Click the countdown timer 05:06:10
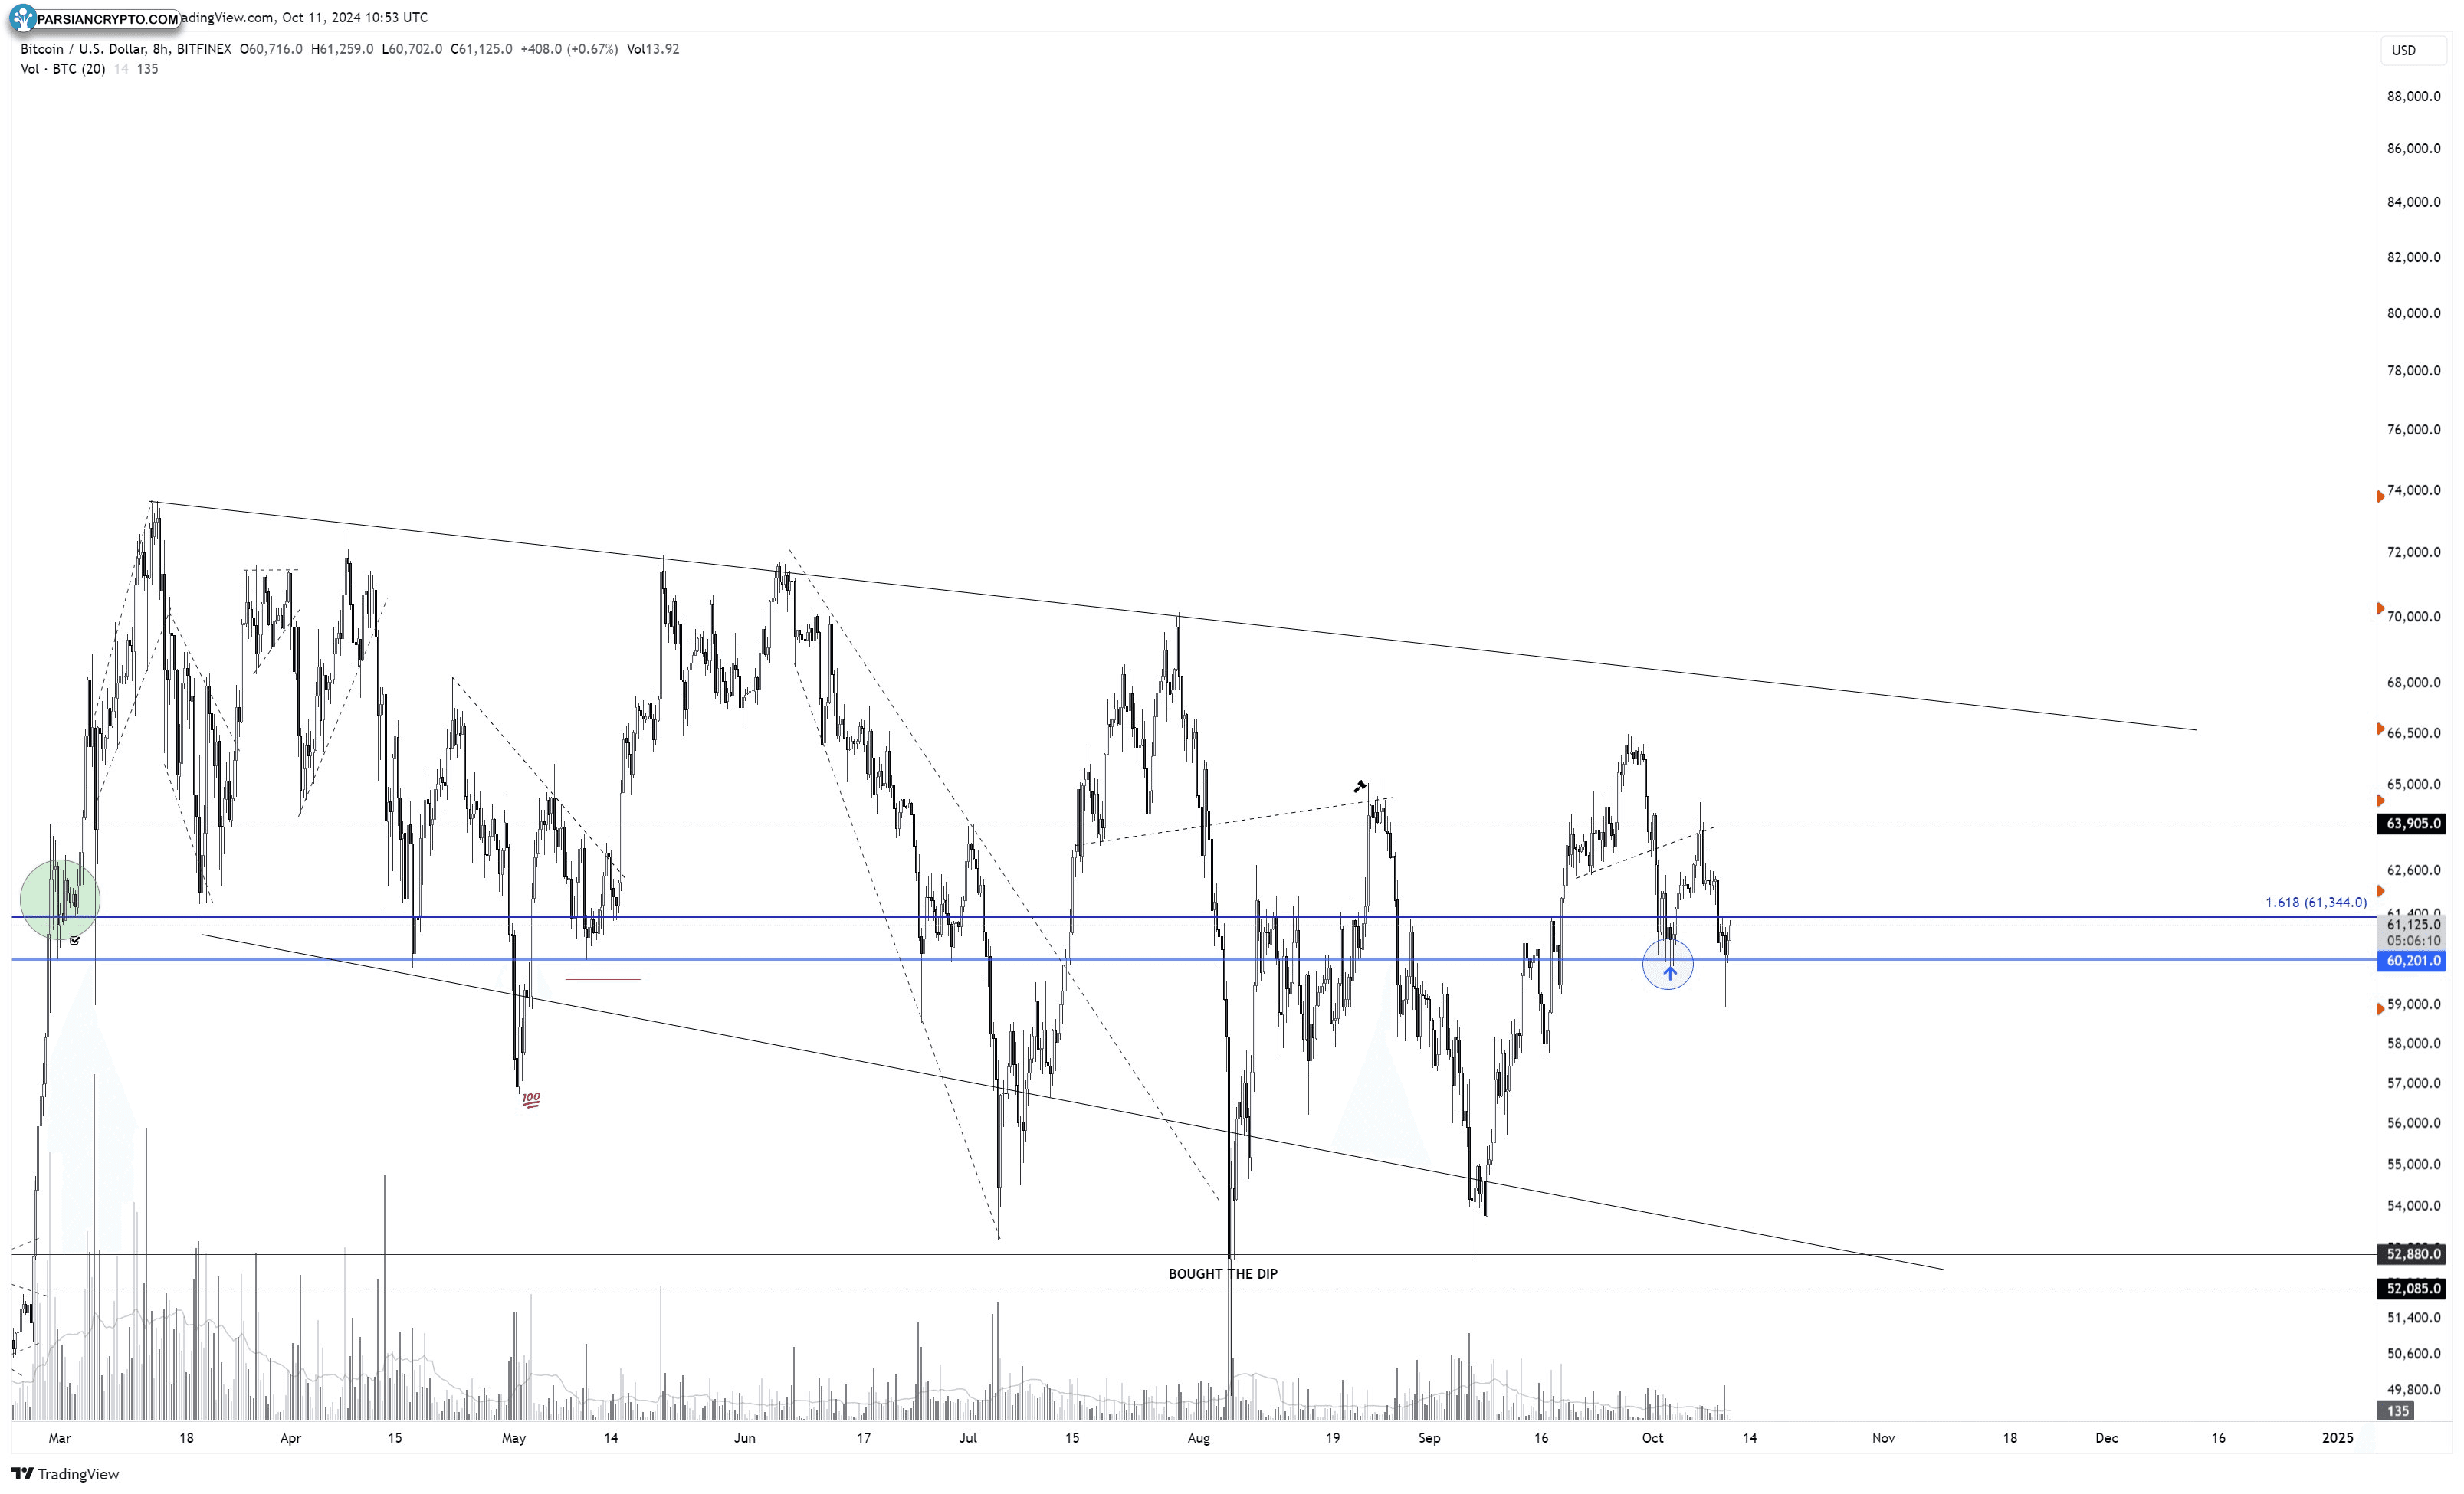 2413,941
